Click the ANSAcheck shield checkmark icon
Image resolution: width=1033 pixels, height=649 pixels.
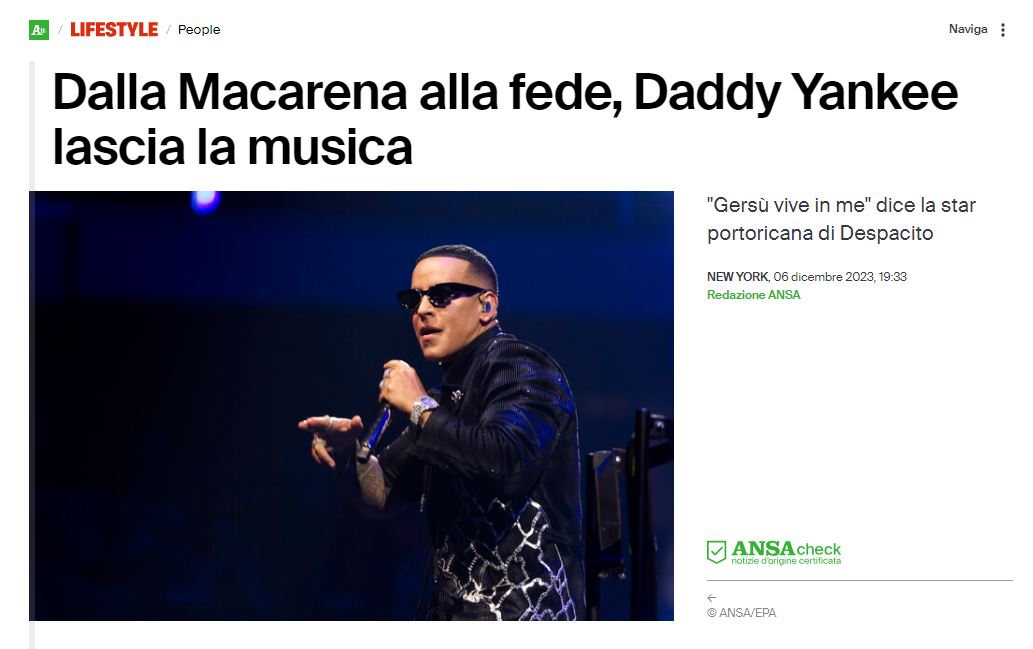[716, 551]
